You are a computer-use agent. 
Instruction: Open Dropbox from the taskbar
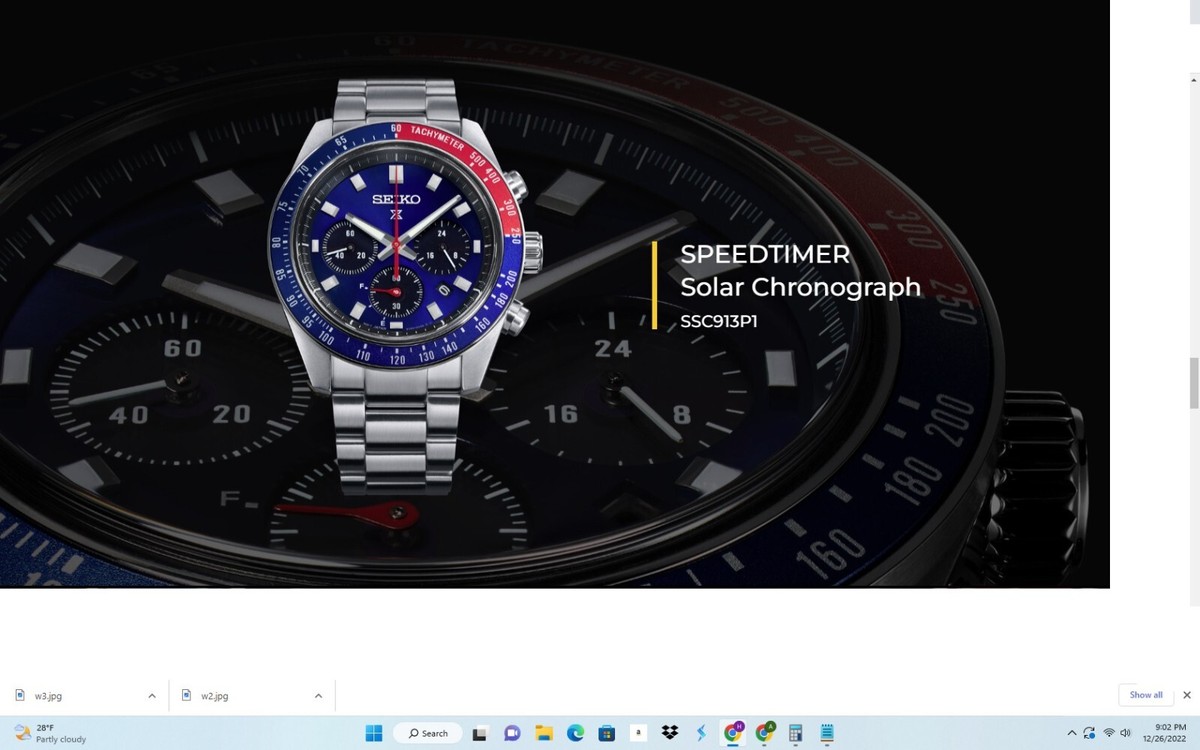pos(670,733)
